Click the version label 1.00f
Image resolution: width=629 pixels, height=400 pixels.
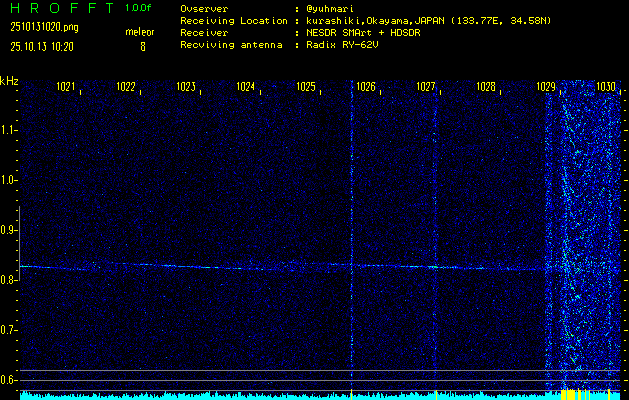tap(138, 8)
